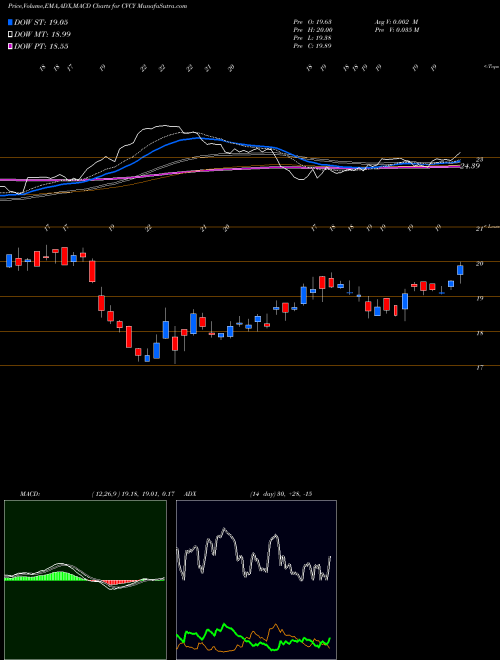
Task: Click the 'Avg V: 0.002 M' value
Action: (x=397, y=22)
